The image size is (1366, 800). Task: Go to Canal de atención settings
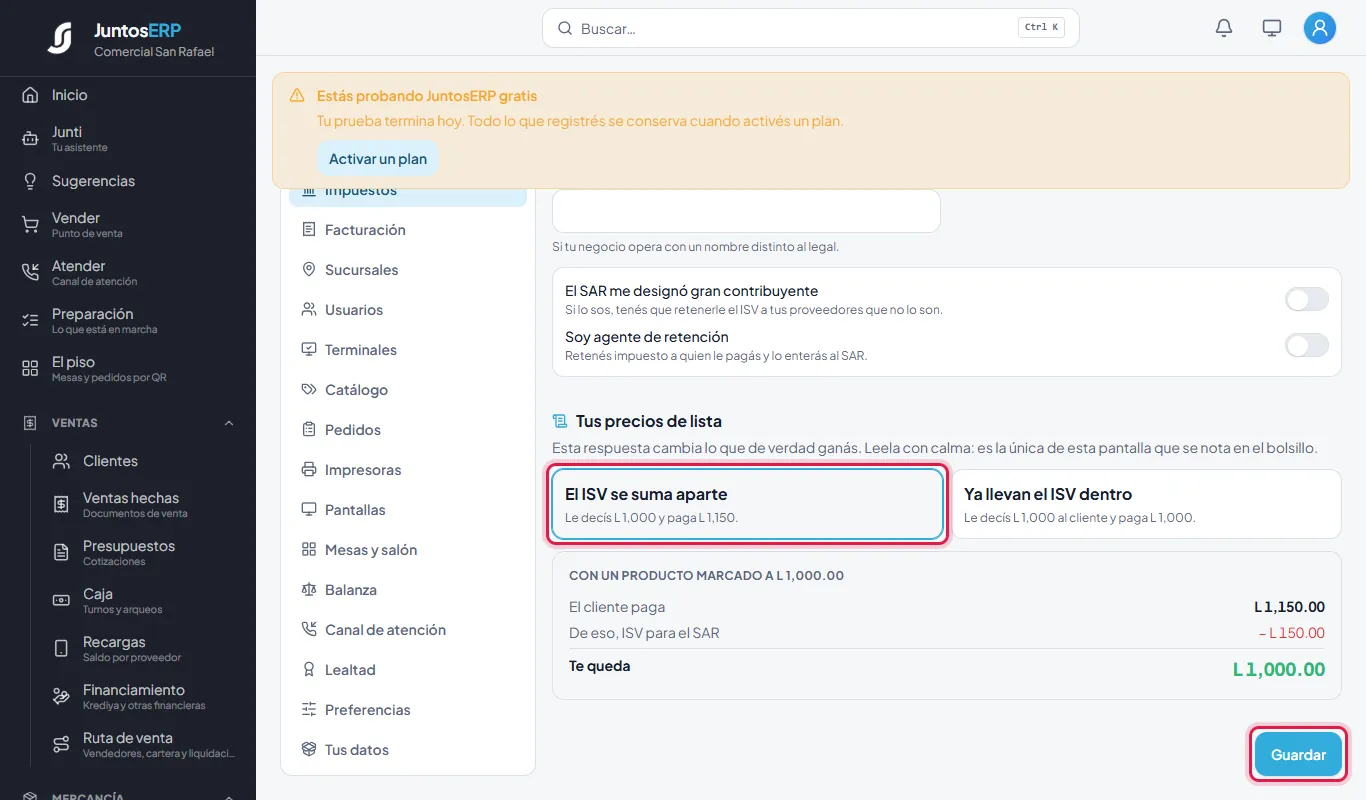[408, 630]
